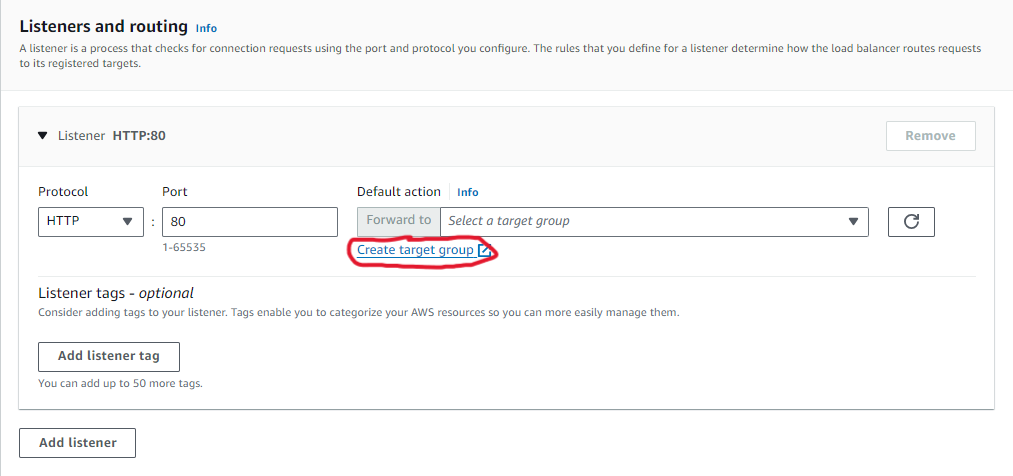The image size is (1013, 476).
Task: Click the refresh target groups icon button
Action: click(x=911, y=222)
